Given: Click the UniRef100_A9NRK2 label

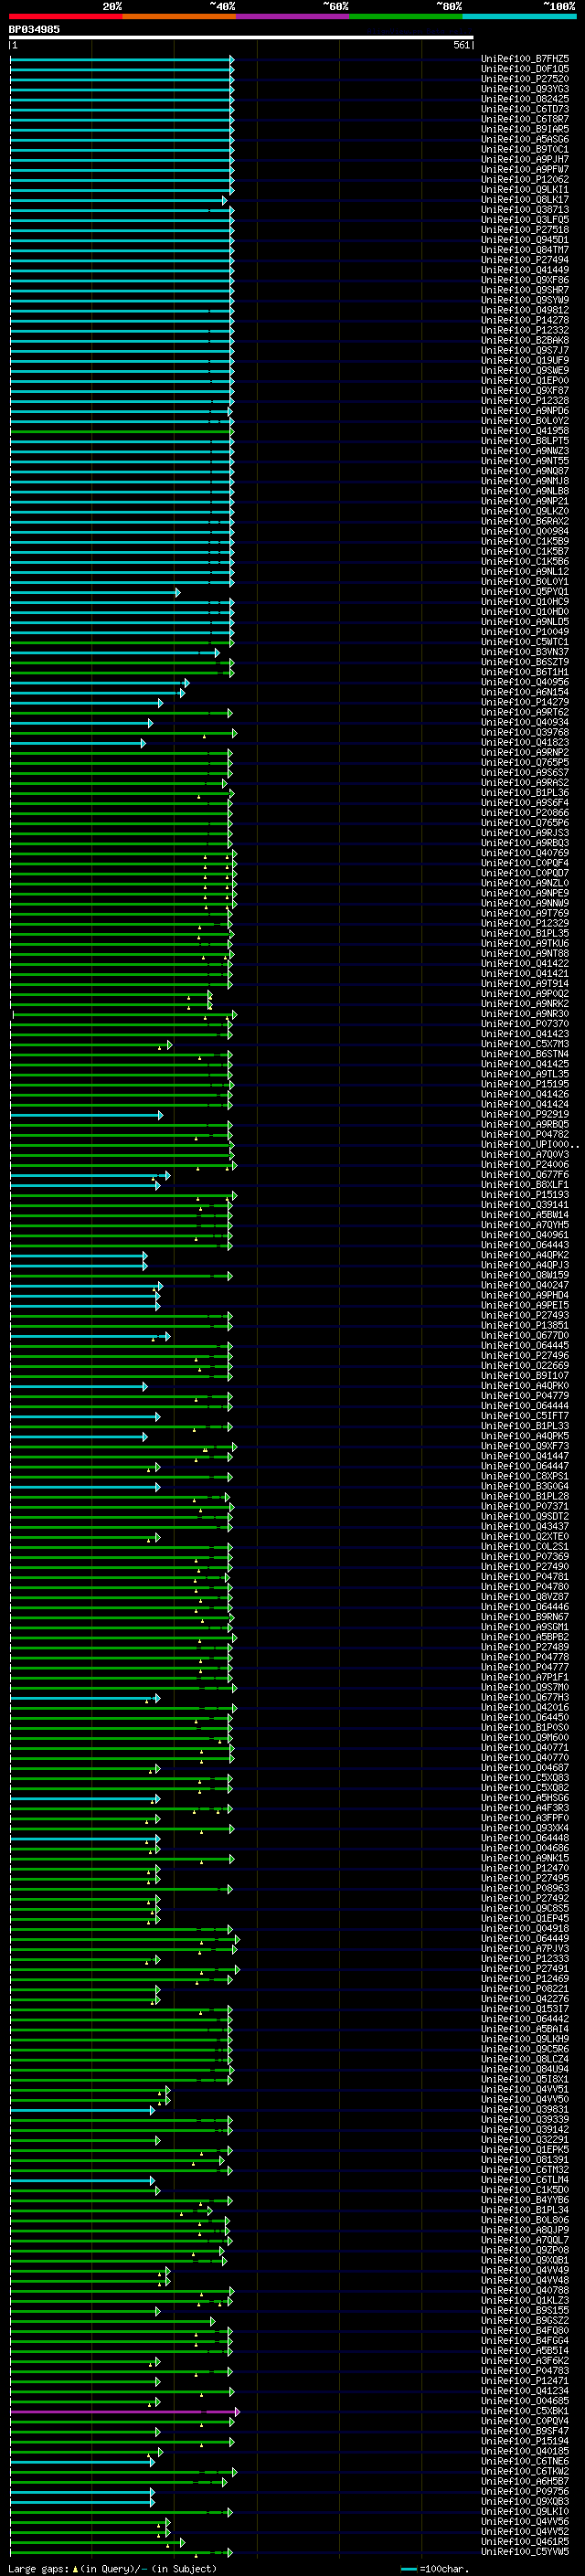Looking at the screenshot, I should pos(525,1004).
